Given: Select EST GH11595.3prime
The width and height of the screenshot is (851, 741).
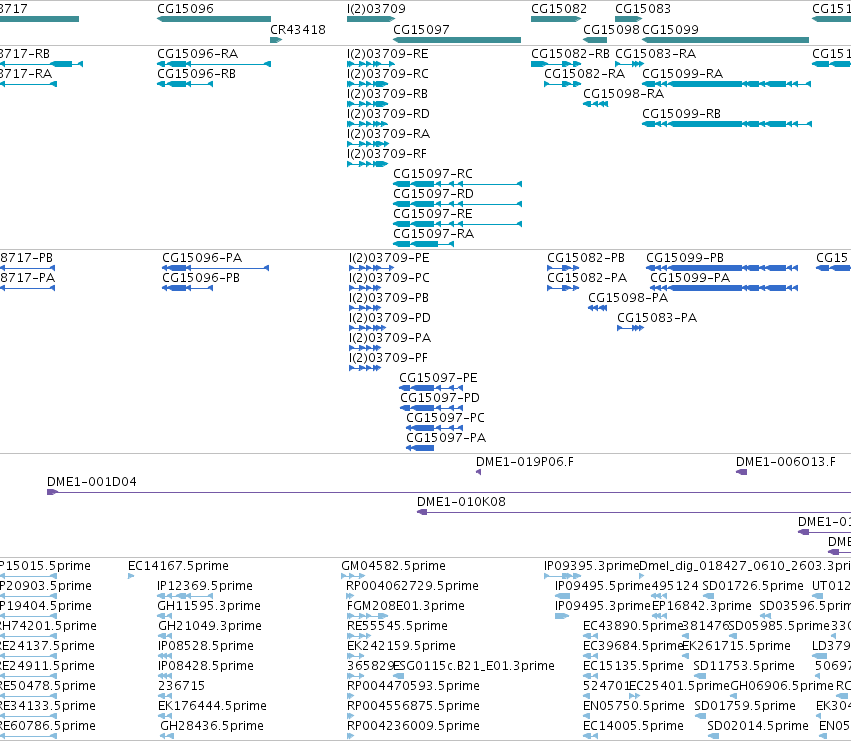Looking at the screenshot, I should 209,606.
